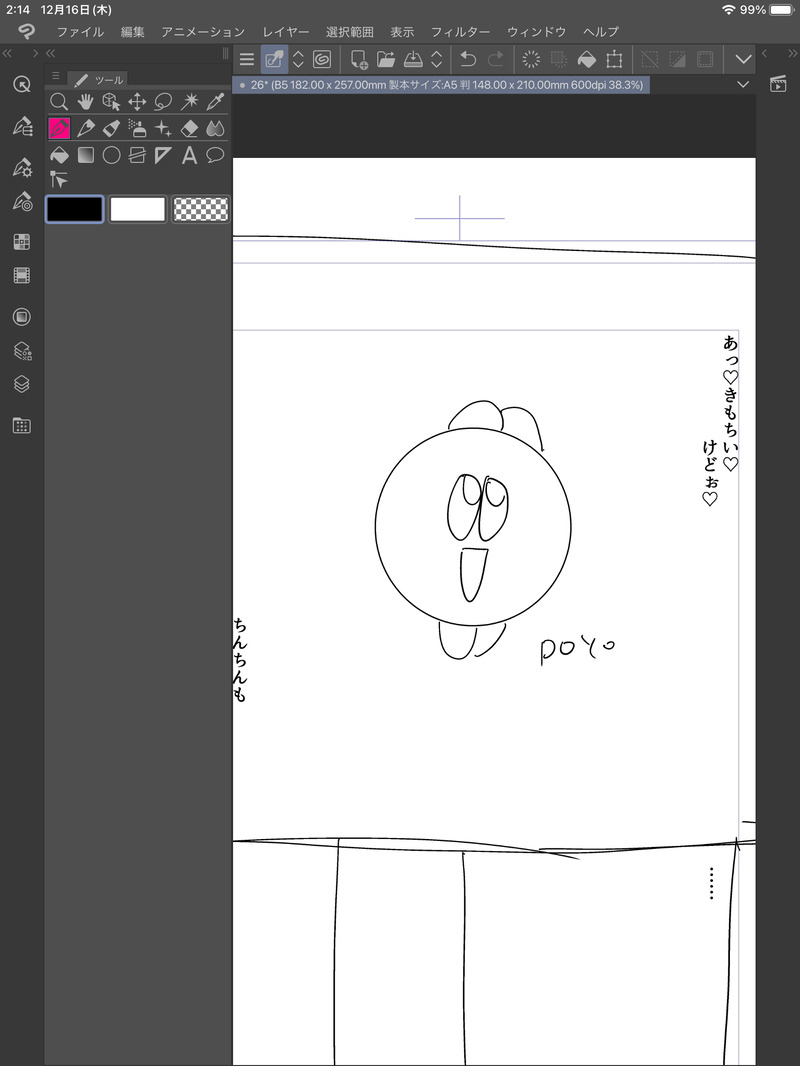Select black main color swatch
Viewport: 800px width, 1066px height.
(75, 209)
